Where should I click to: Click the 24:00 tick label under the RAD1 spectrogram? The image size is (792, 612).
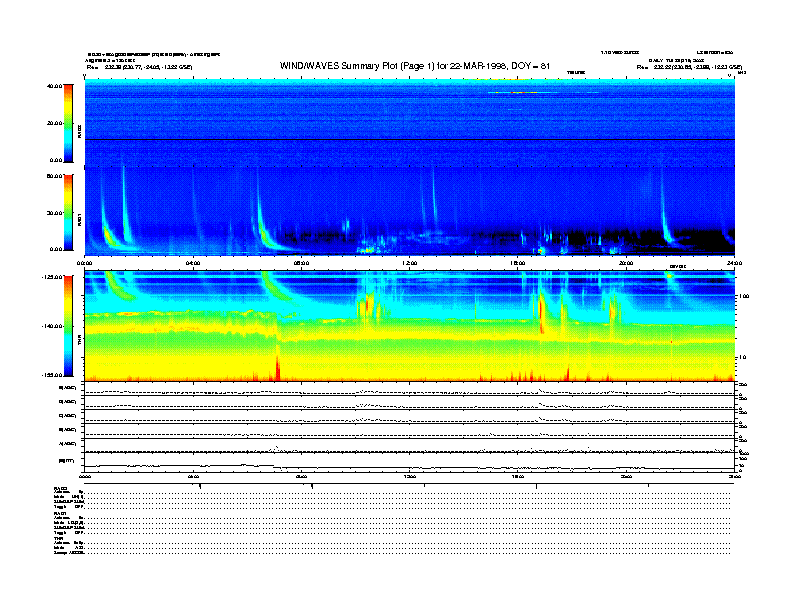734,263
